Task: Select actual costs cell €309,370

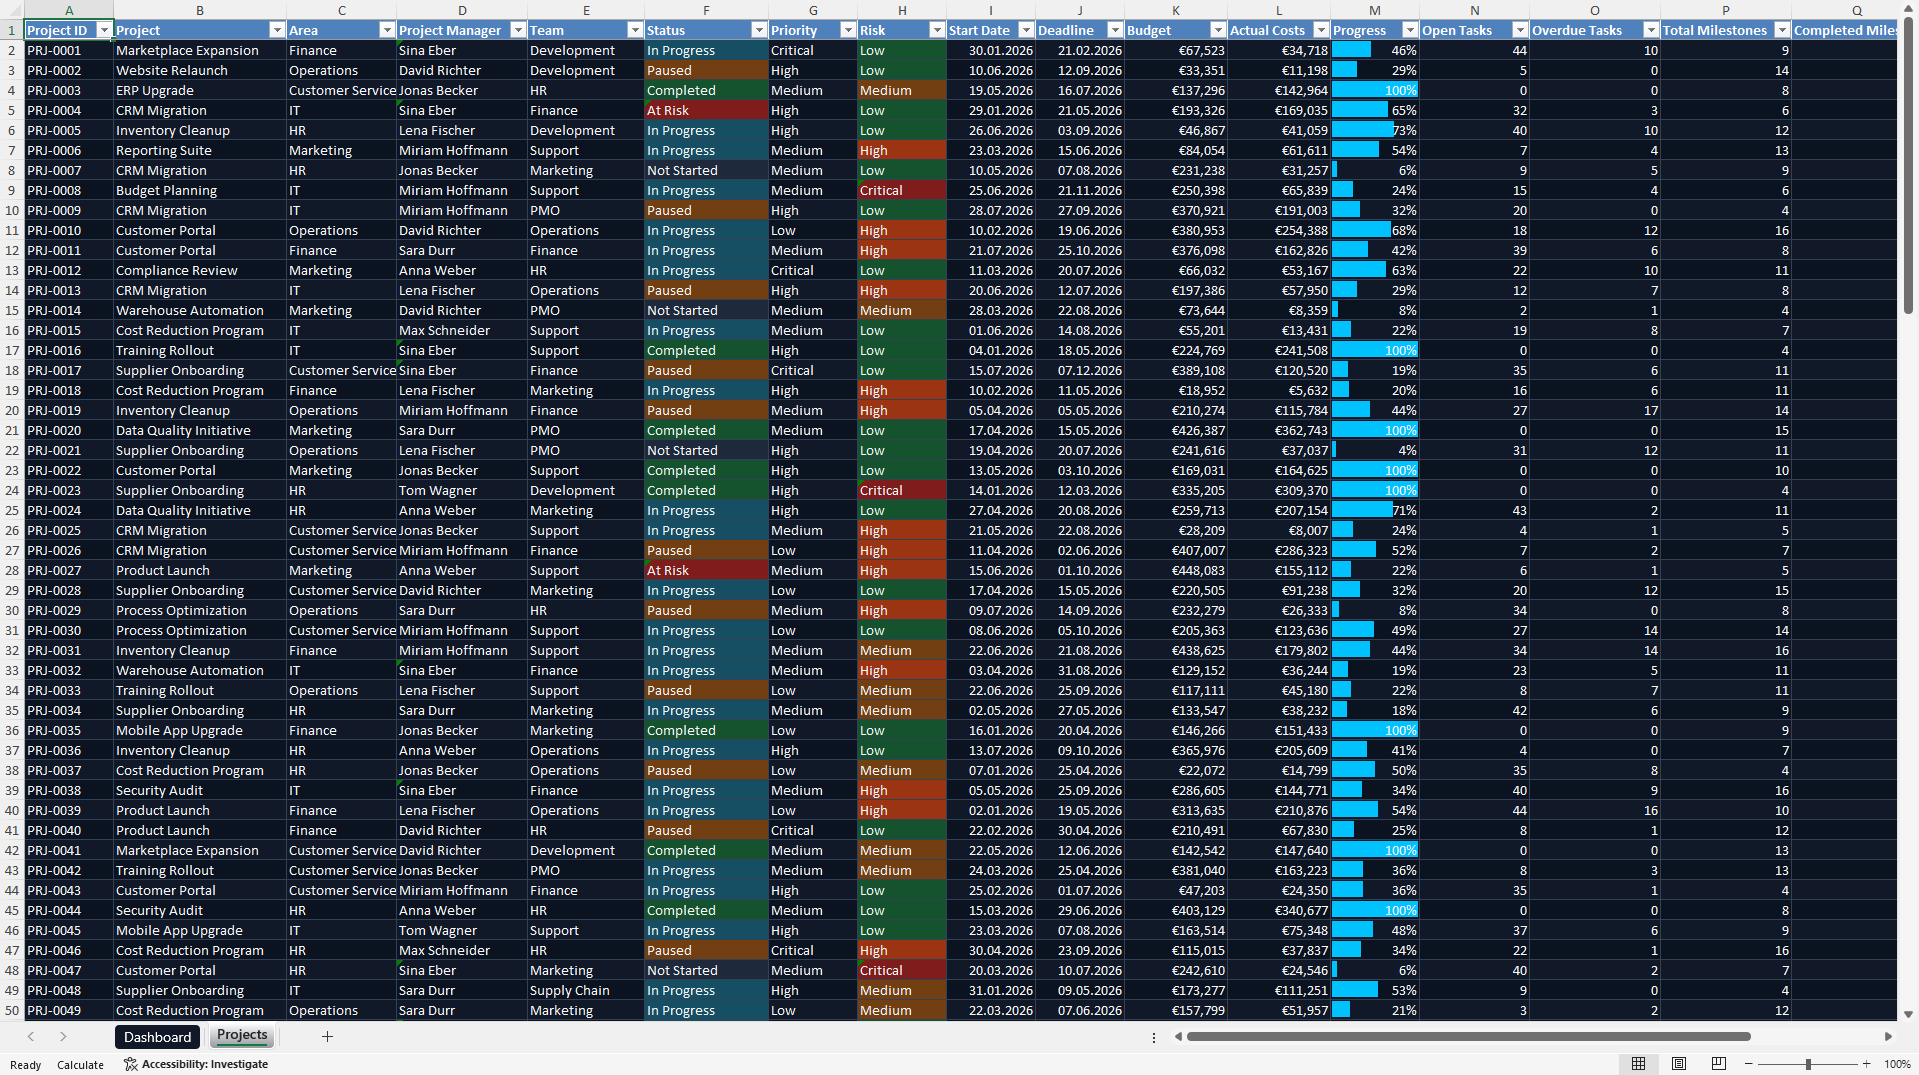Action: click(x=1279, y=490)
